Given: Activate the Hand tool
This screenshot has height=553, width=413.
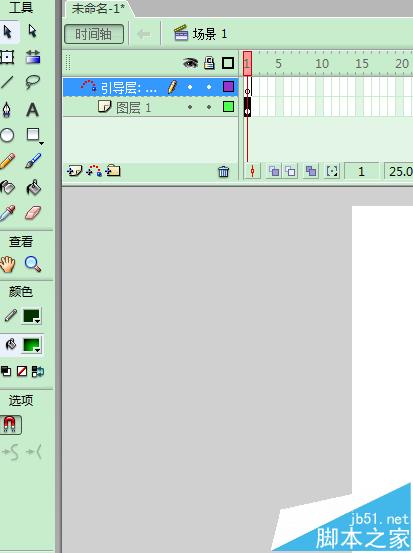Looking at the screenshot, I should click(7, 264).
